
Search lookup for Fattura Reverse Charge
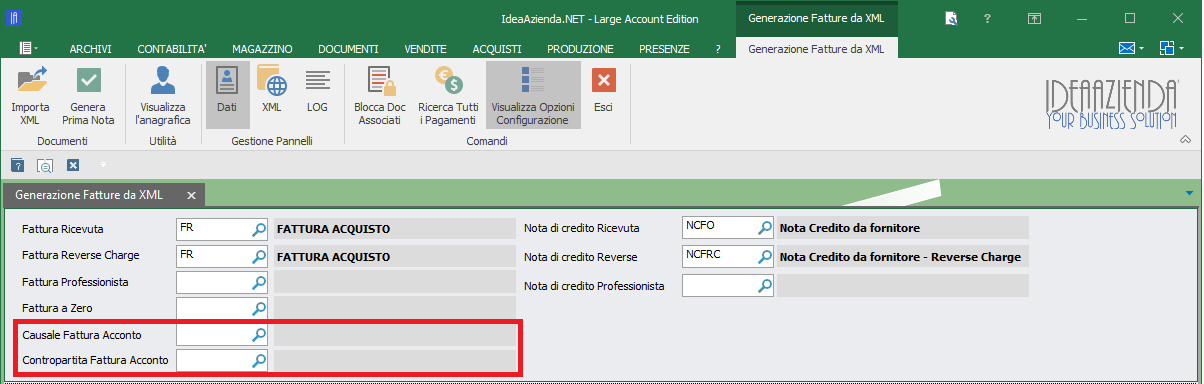pyautogui.click(x=259, y=256)
